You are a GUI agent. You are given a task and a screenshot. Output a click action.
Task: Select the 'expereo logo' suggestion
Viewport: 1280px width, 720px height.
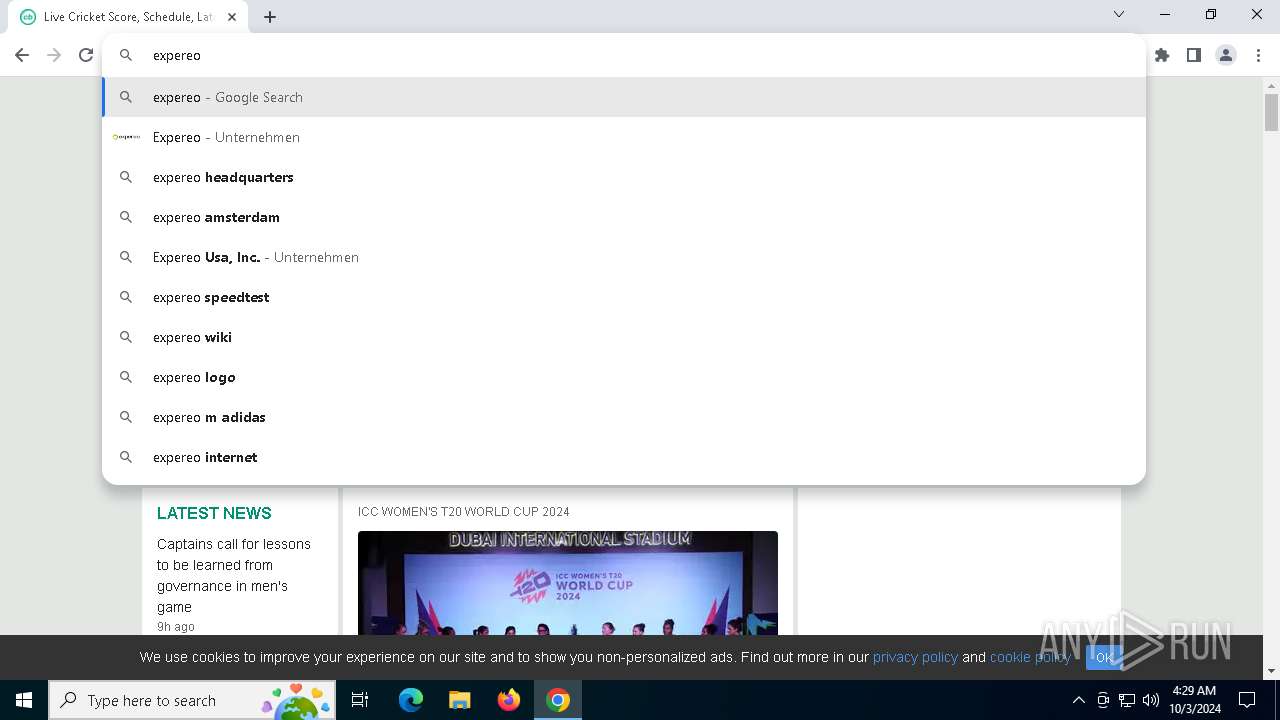point(624,377)
